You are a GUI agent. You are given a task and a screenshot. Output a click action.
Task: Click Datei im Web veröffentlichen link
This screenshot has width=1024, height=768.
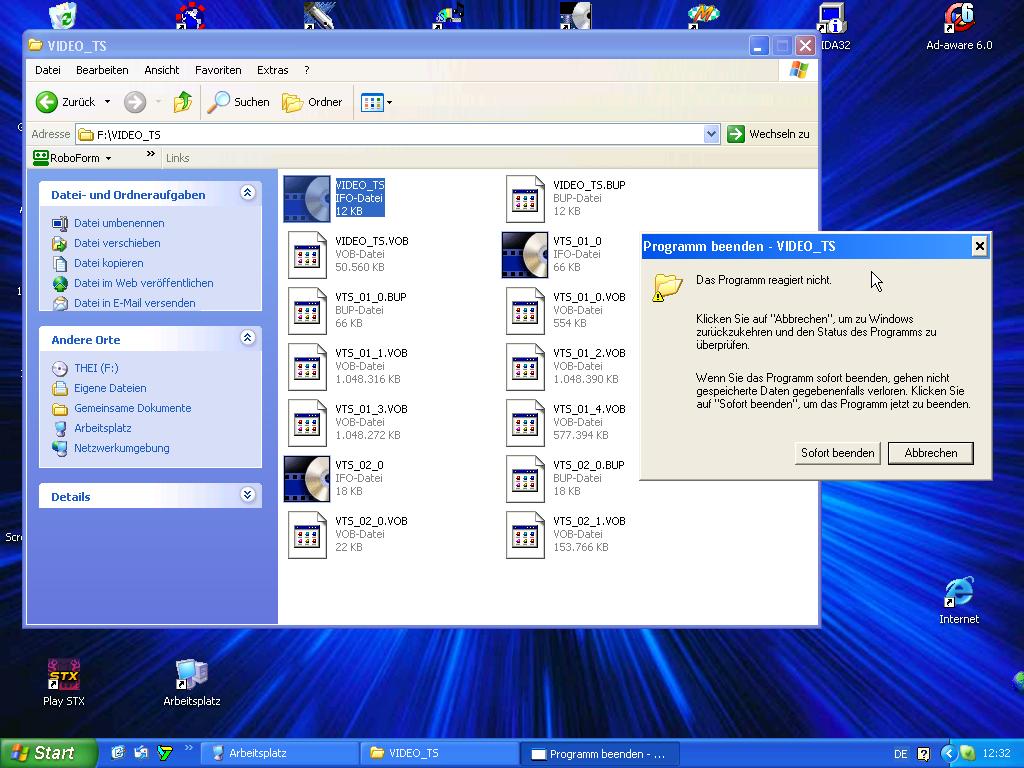(x=144, y=283)
